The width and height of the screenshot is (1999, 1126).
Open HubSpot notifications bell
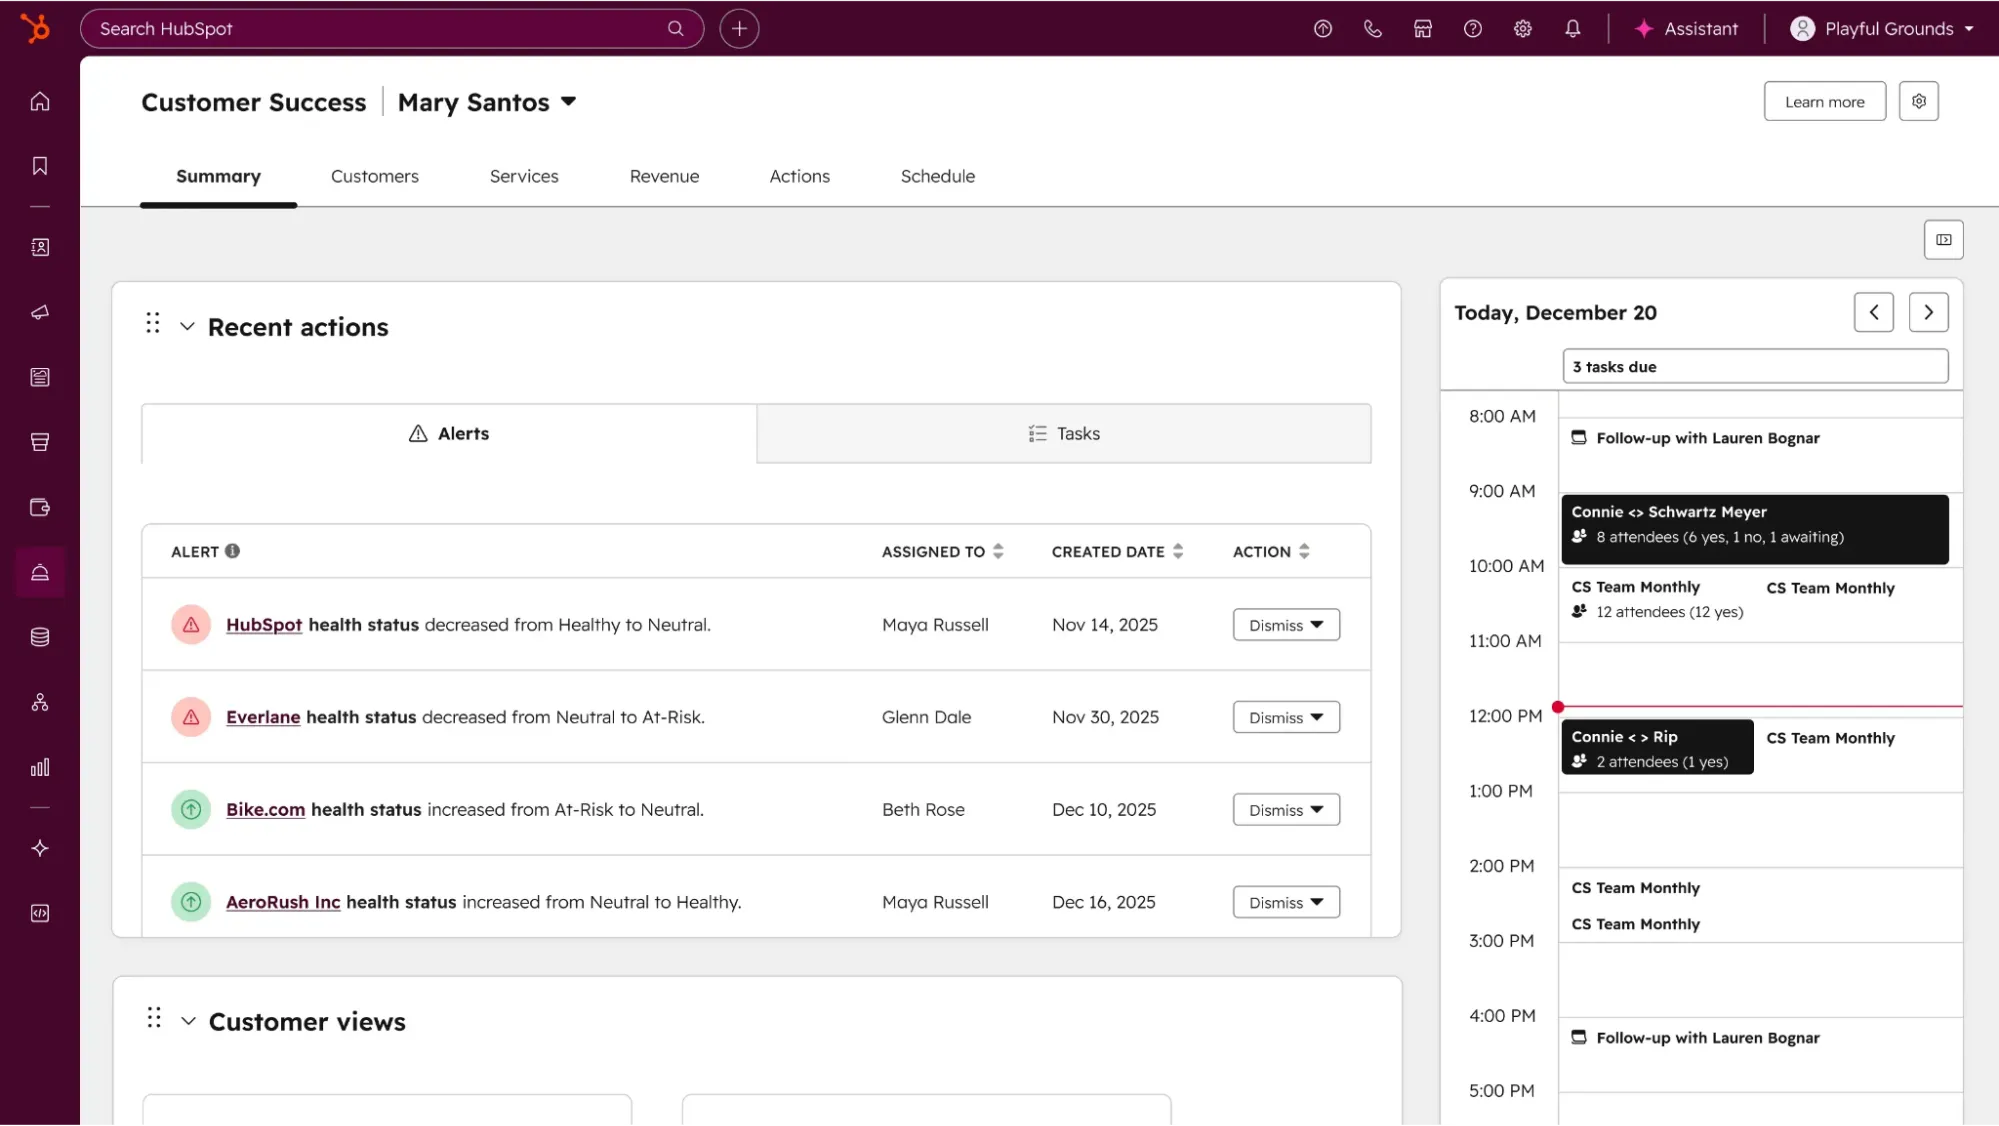pyautogui.click(x=1572, y=28)
